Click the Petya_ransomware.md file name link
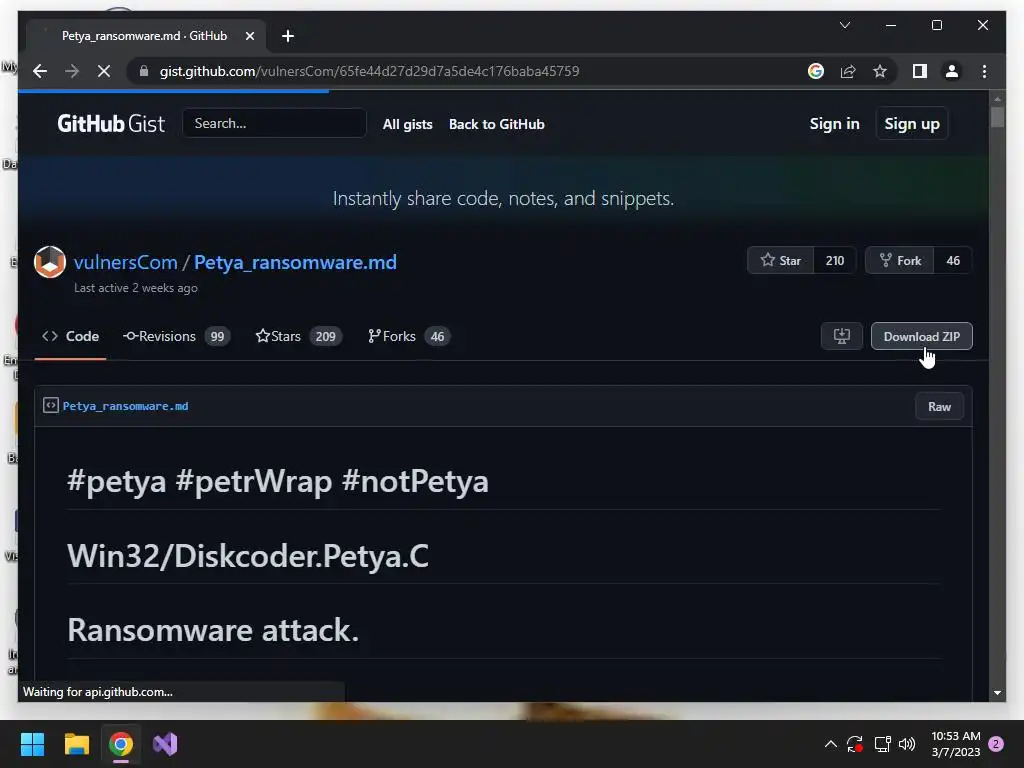This screenshot has height=768, width=1024. [x=125, y=406]
